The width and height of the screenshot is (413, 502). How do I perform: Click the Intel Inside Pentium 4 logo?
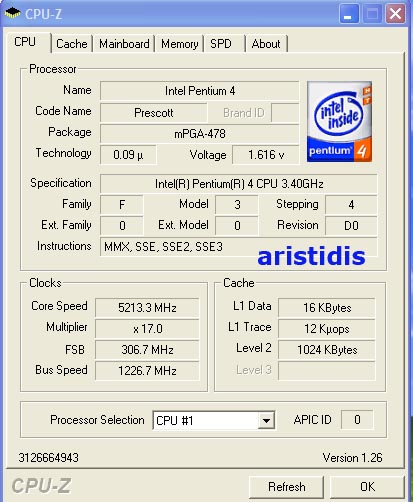(339, 122)
